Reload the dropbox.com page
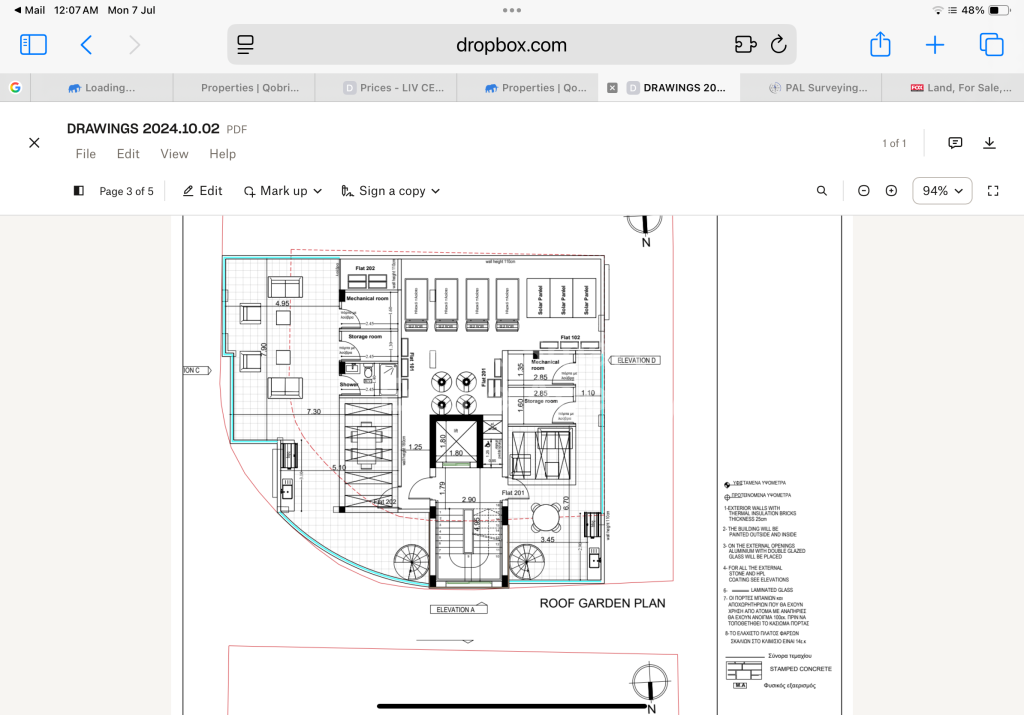Viewport: 1024px width, 715px height. click(x=778, y=45)
